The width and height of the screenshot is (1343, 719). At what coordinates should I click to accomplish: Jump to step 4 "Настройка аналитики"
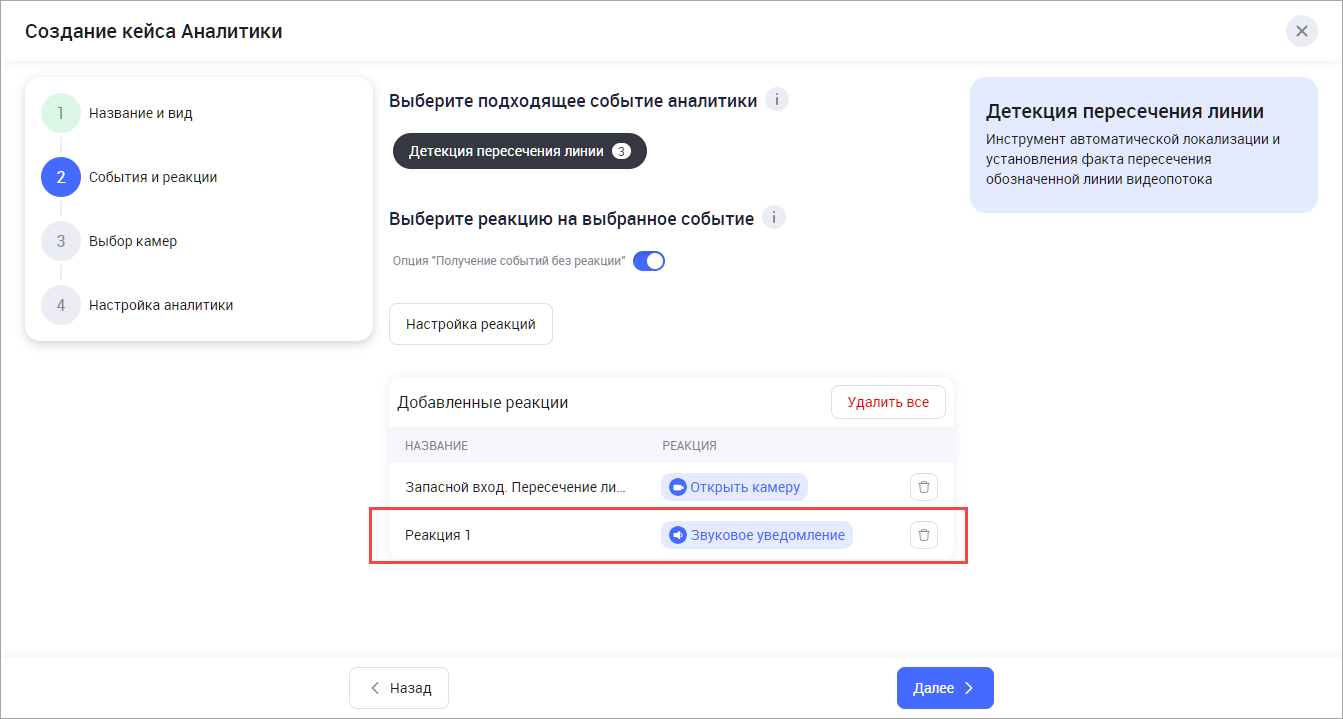click(61, 305)
